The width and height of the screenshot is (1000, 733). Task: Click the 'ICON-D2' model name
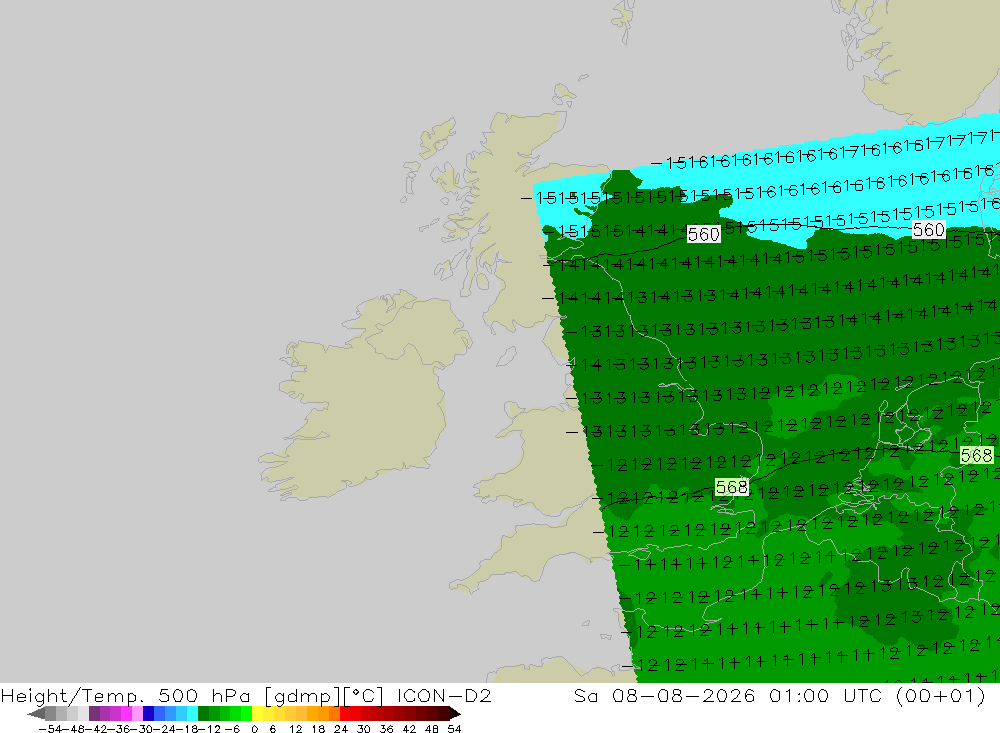coord(444,696)
